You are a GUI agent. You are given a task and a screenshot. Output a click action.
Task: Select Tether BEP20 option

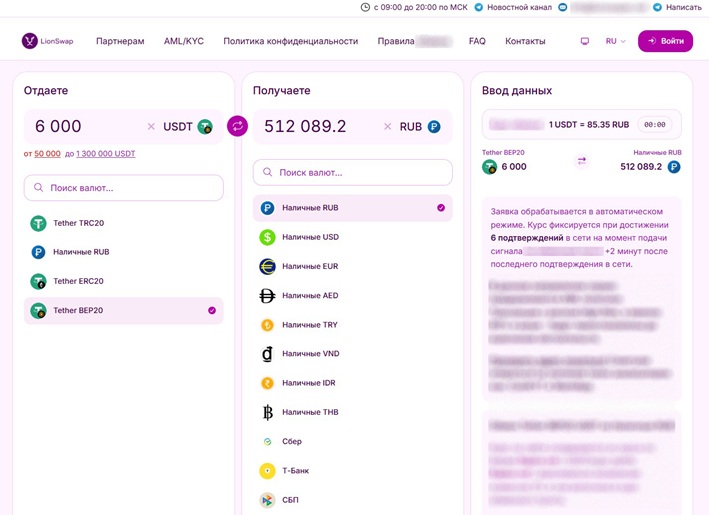(x=123, y=311)
